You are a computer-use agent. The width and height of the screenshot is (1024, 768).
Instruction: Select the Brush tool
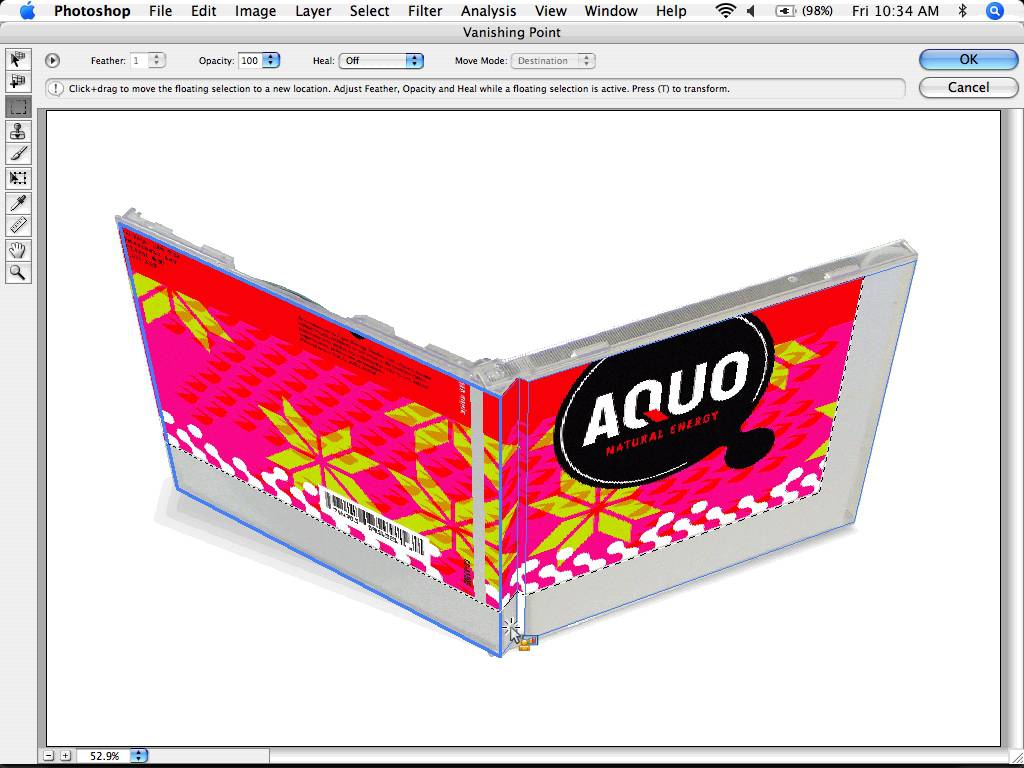click(18, 154)
